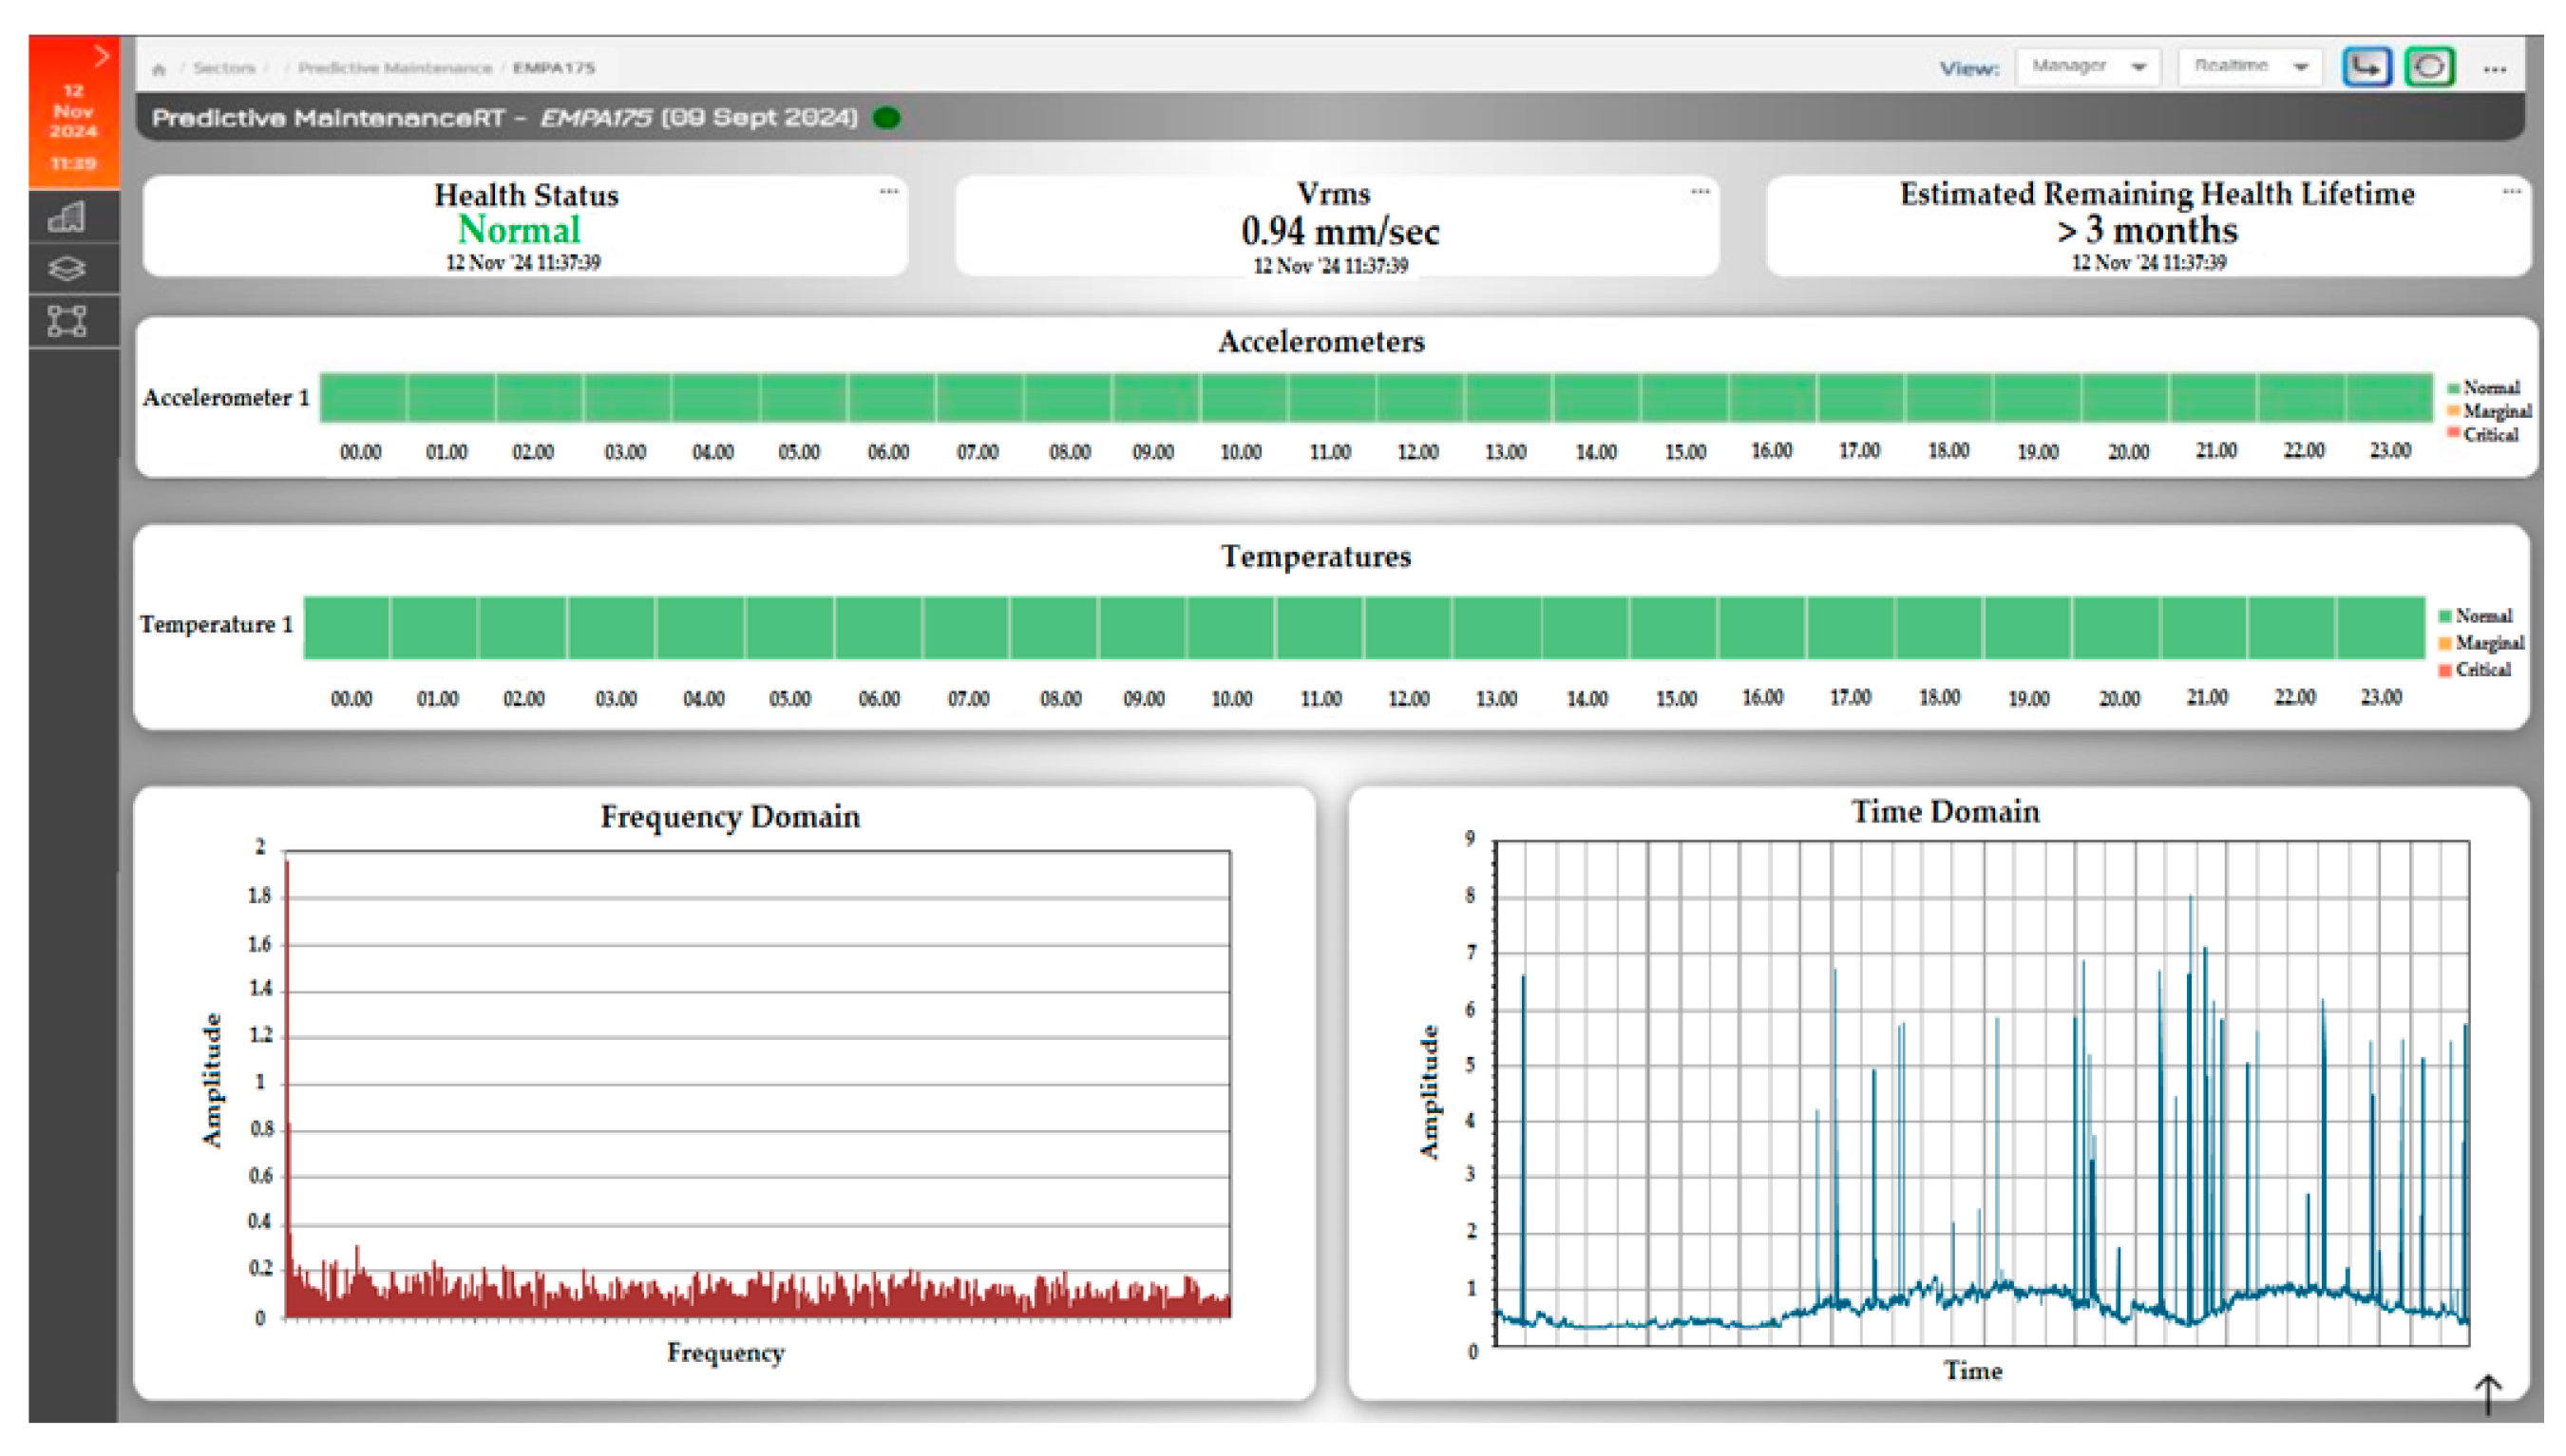Screen dimensions: 2566x1456
Task: Open the node diagram sidebar icon
Action: click(x=67, y=321)
